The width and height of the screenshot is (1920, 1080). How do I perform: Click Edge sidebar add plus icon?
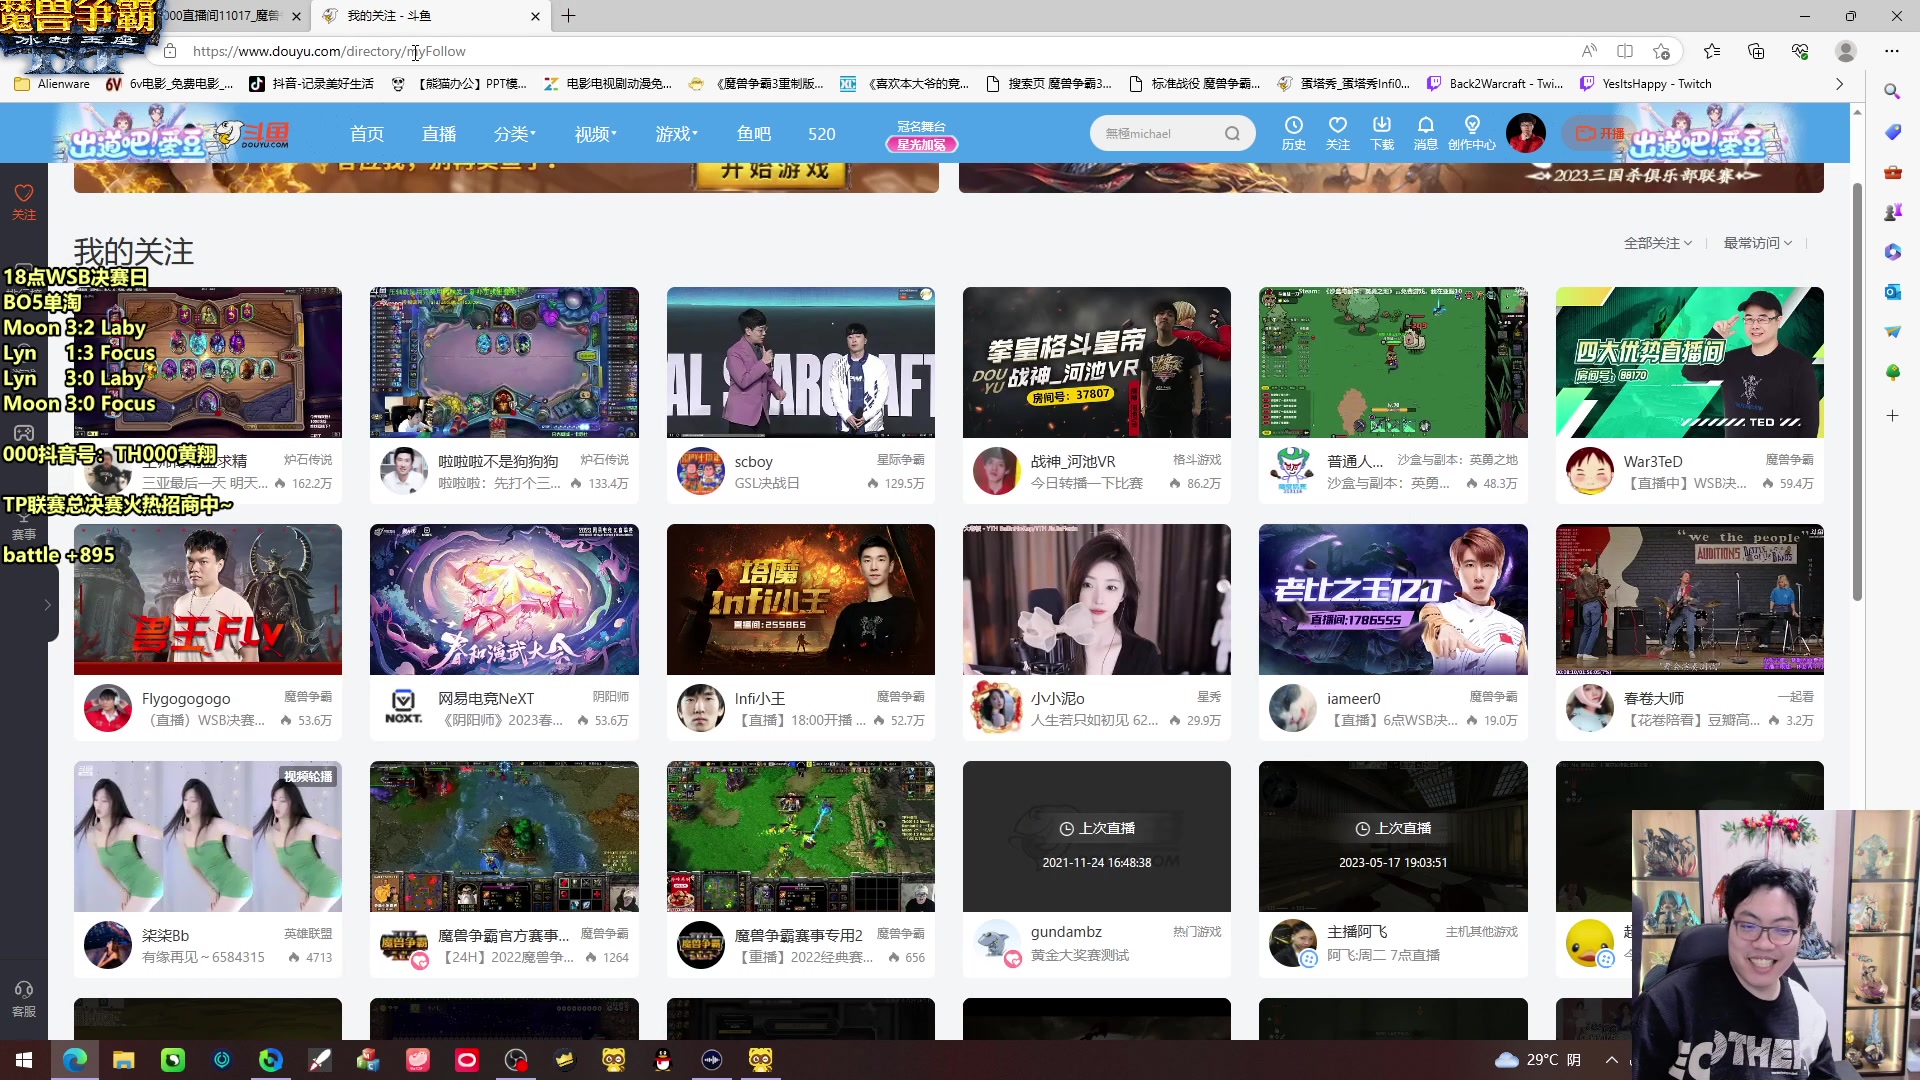point(1892,415)
